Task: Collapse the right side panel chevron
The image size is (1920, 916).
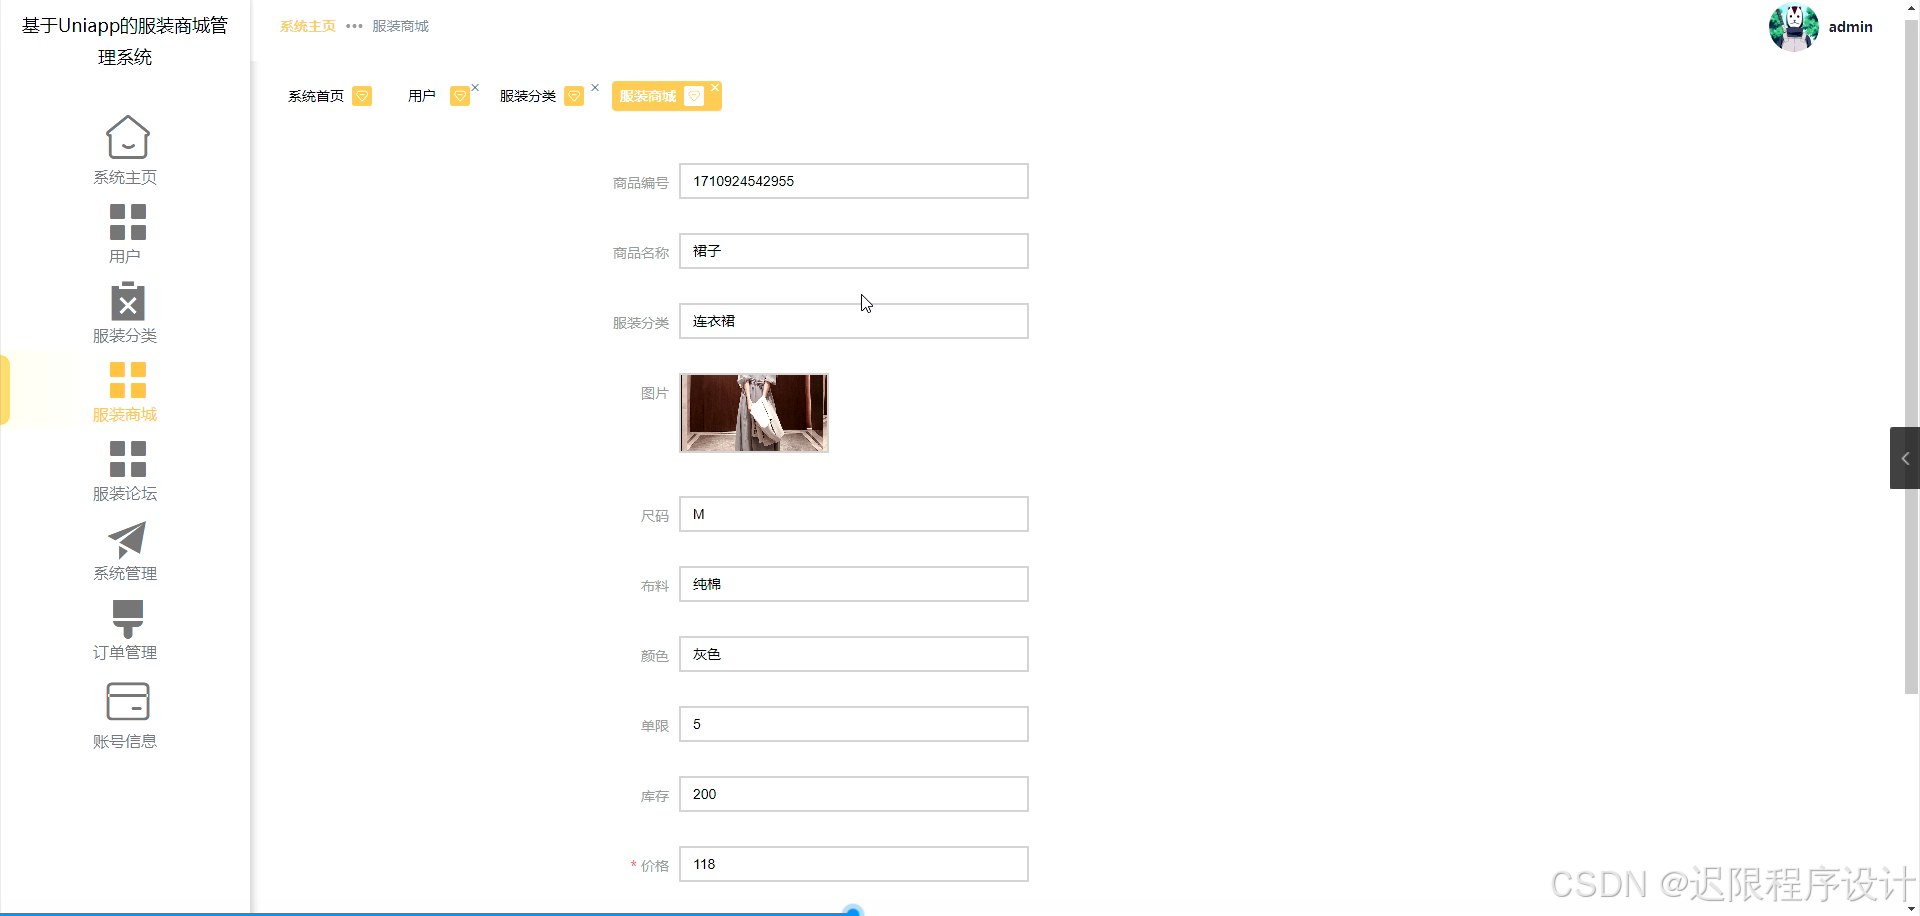Action: pos(1905,458)
